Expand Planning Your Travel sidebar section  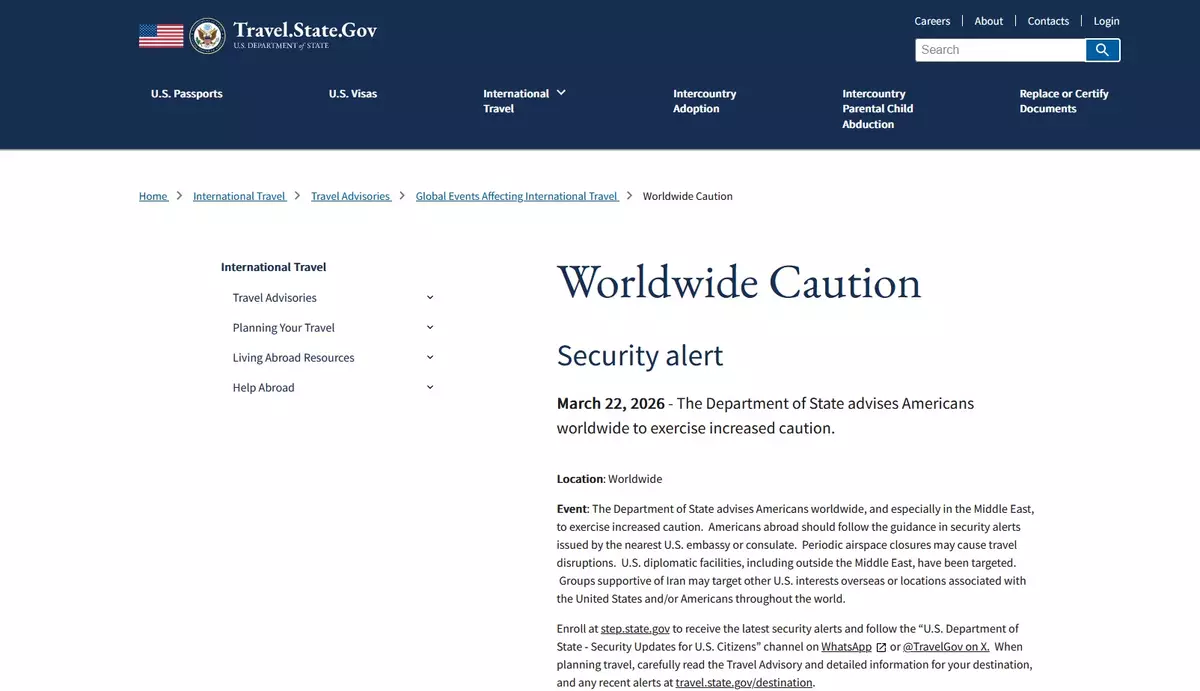pos(430,328)
